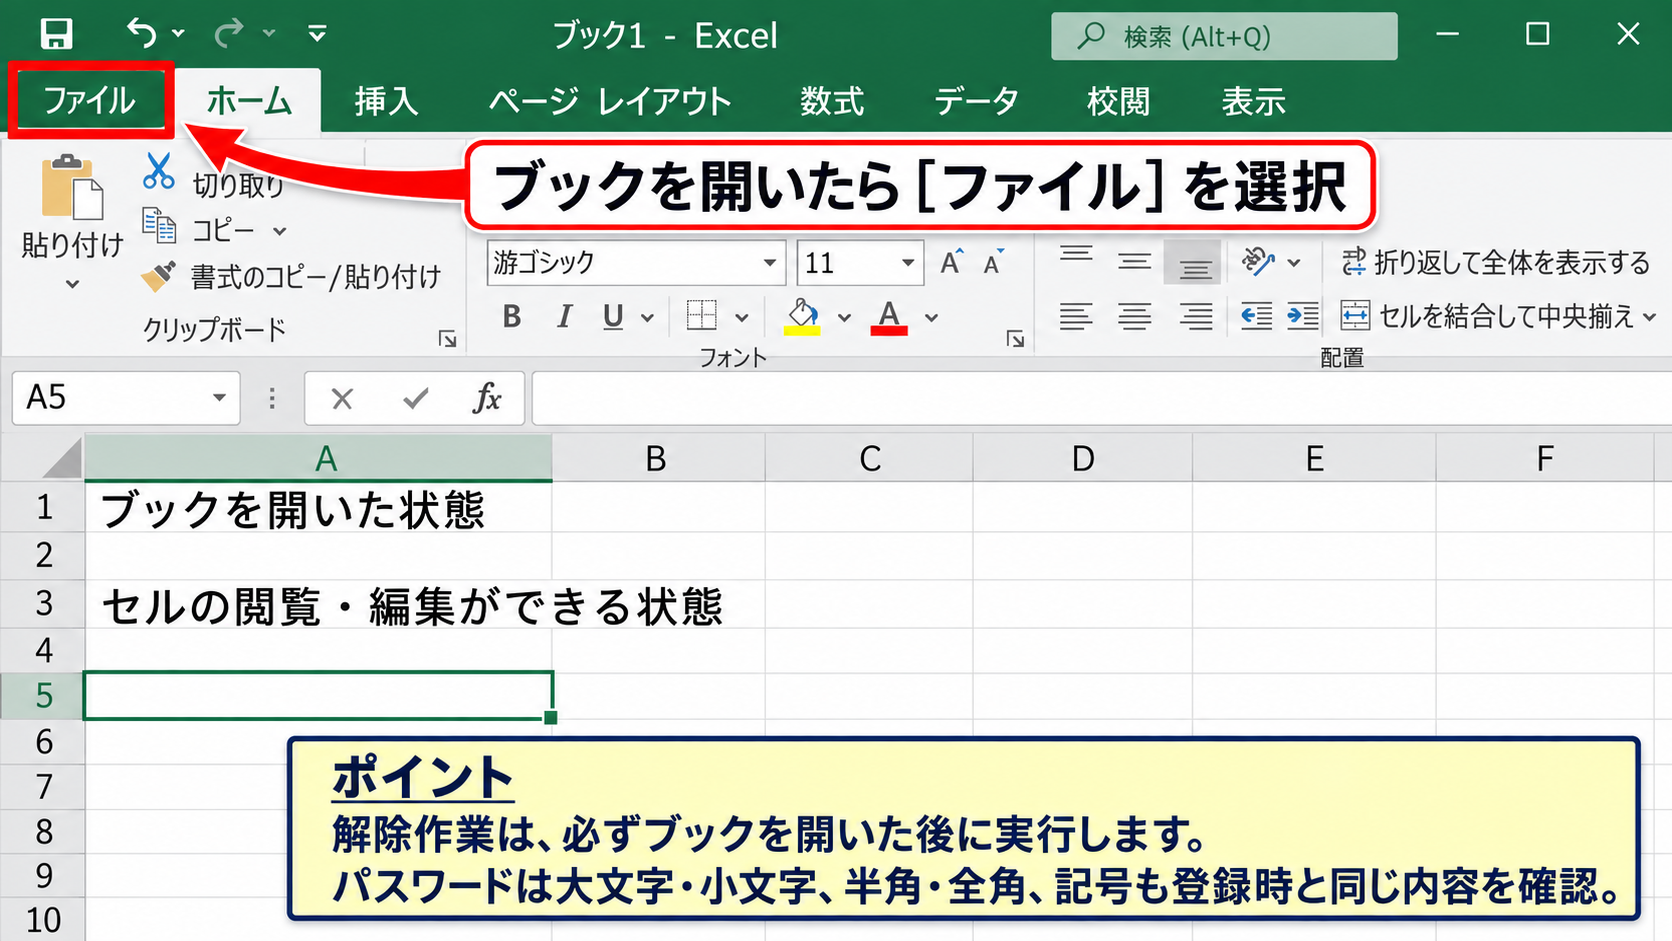
Task: Click the center text icon
Action: coord(1134,317)
